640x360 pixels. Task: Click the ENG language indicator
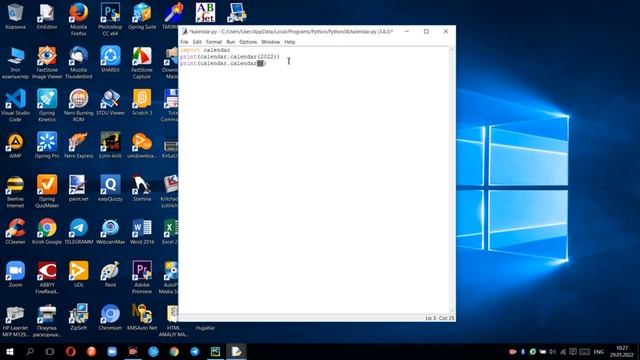(x=598, y=351)
